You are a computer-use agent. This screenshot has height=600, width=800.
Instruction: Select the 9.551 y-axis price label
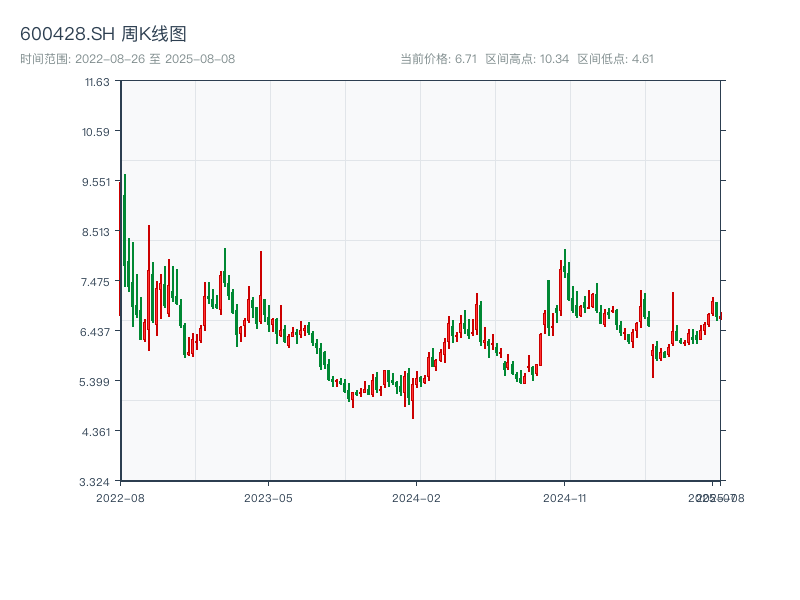click(97, 181)
